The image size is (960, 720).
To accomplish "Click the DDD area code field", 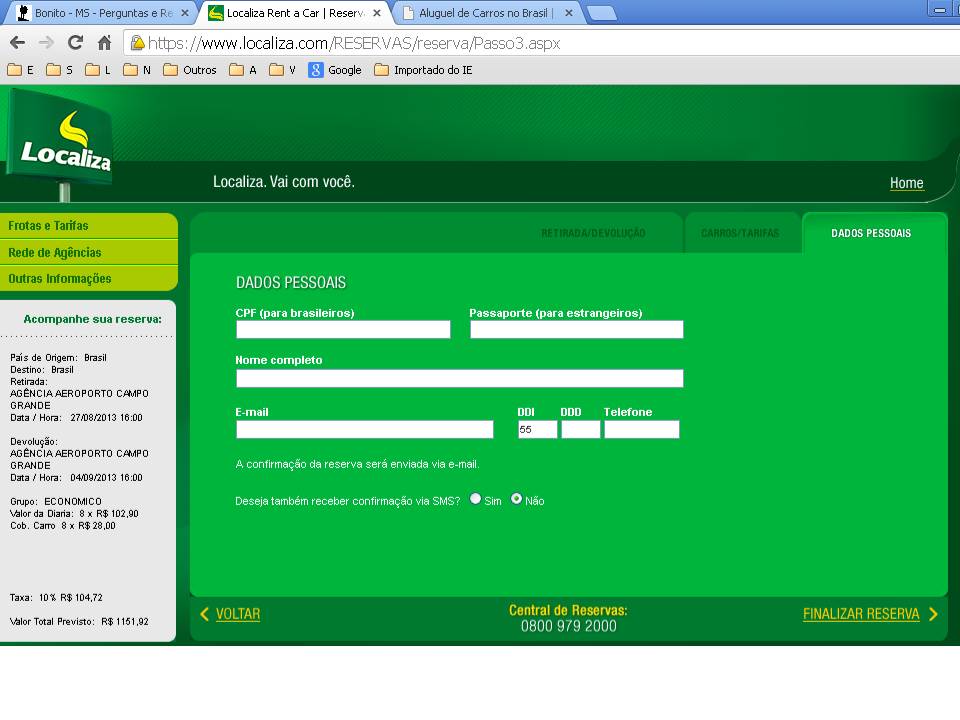I will coord(581,429).
